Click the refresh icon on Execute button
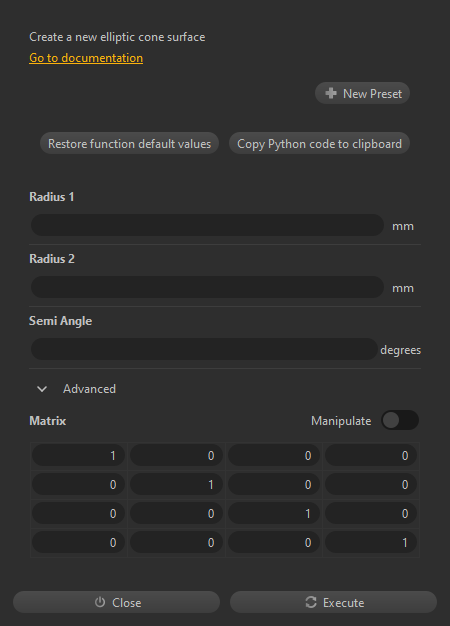The width and height of the screenshot is (450, 626). point(311,602)
